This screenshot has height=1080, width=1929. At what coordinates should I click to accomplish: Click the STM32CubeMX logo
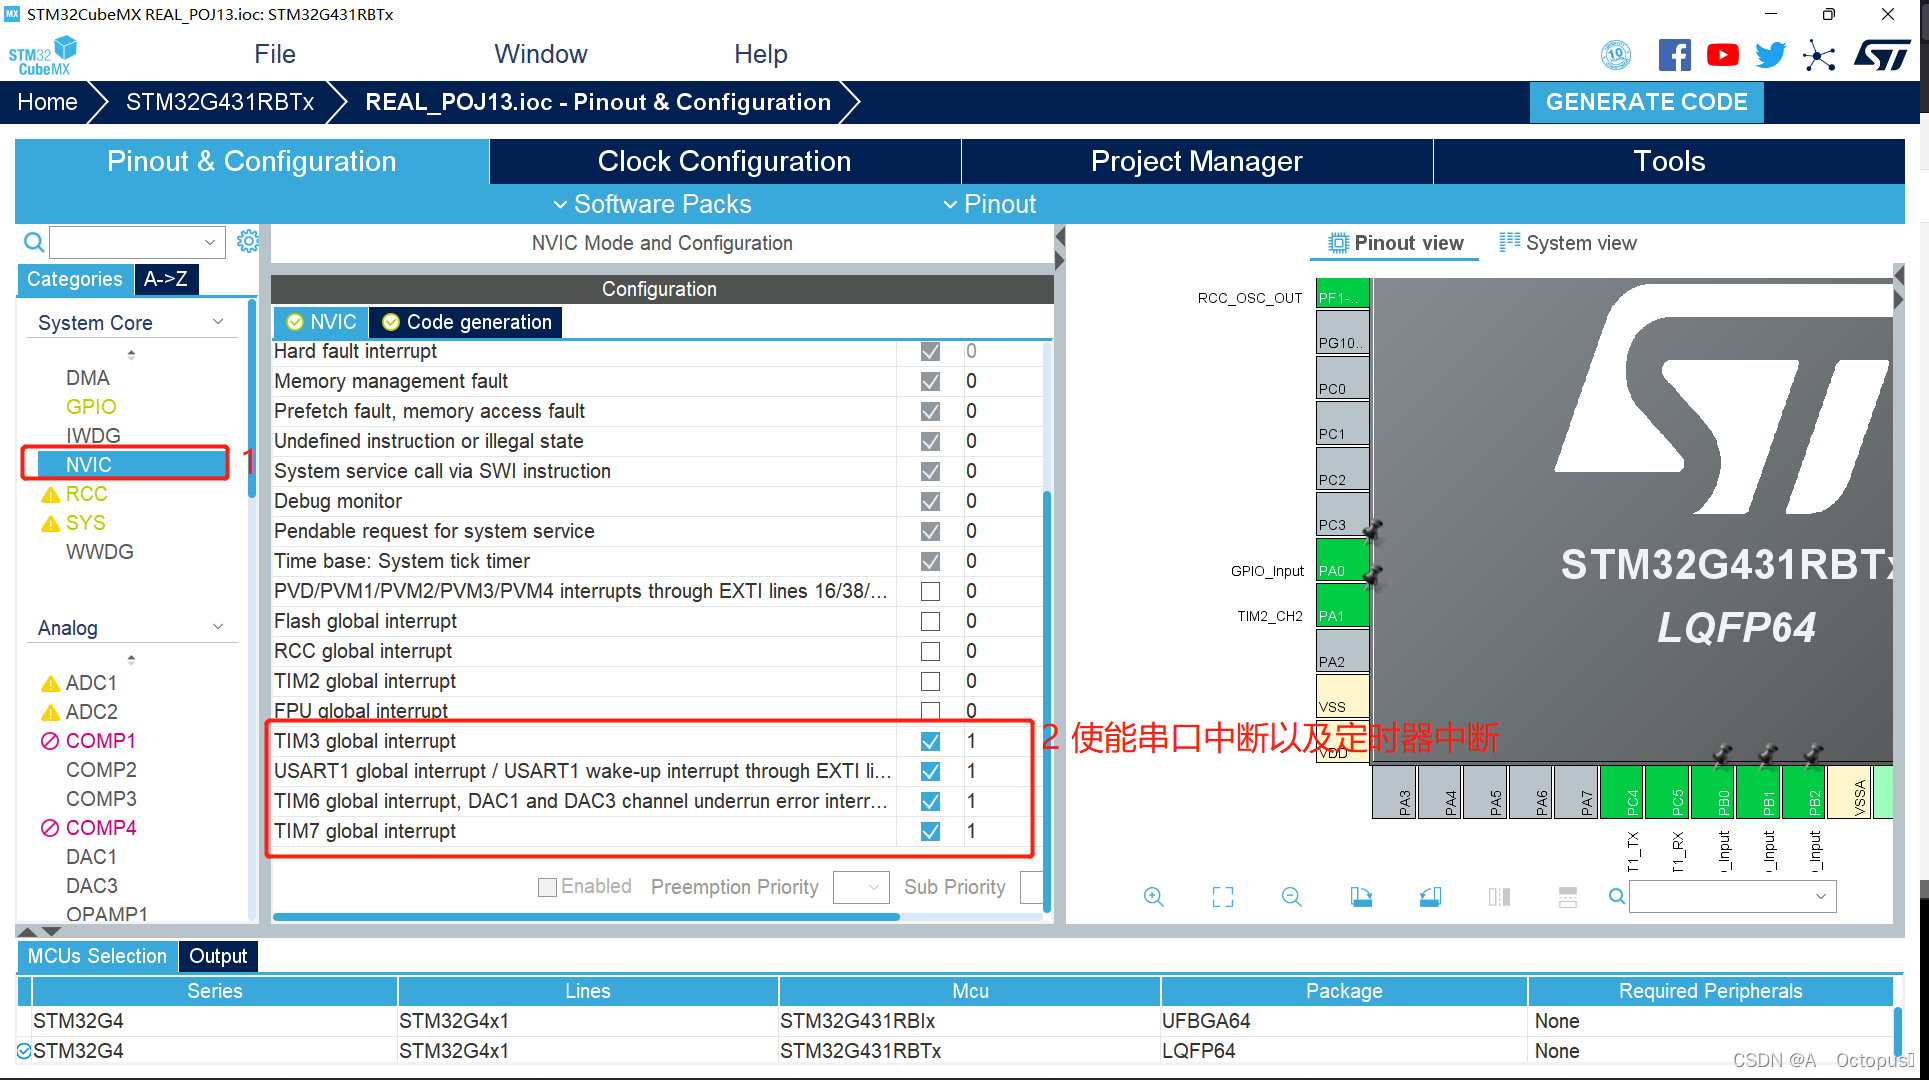pos(43,55)
